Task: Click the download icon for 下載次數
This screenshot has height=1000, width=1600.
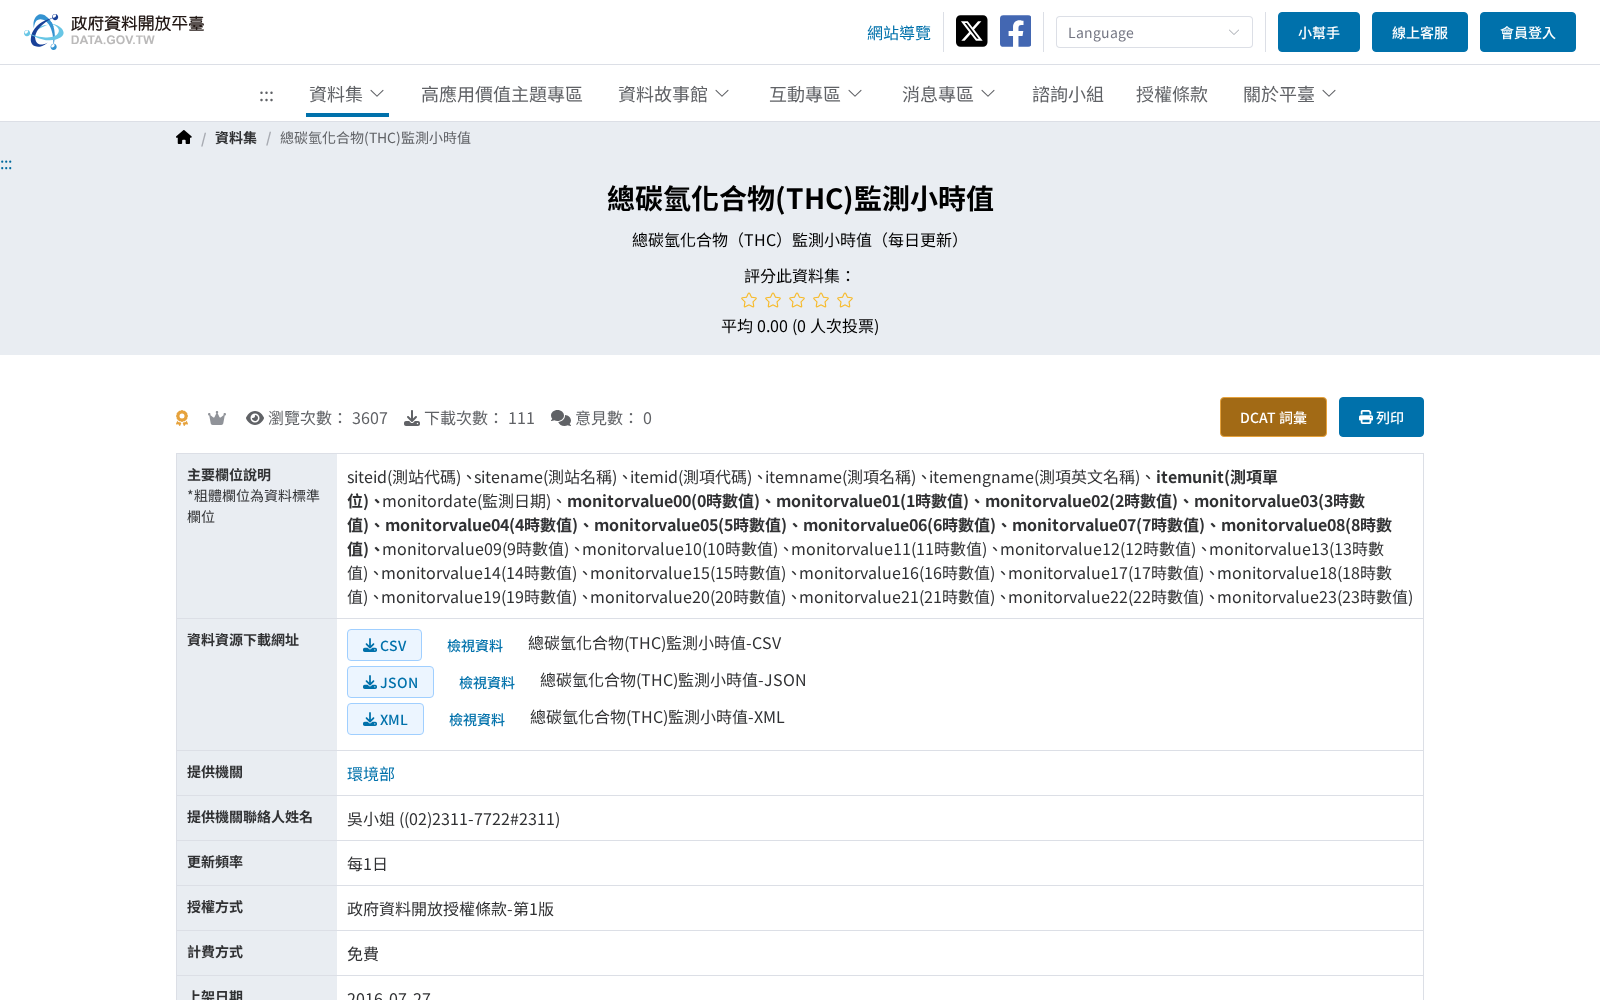Action: (412, 418)
